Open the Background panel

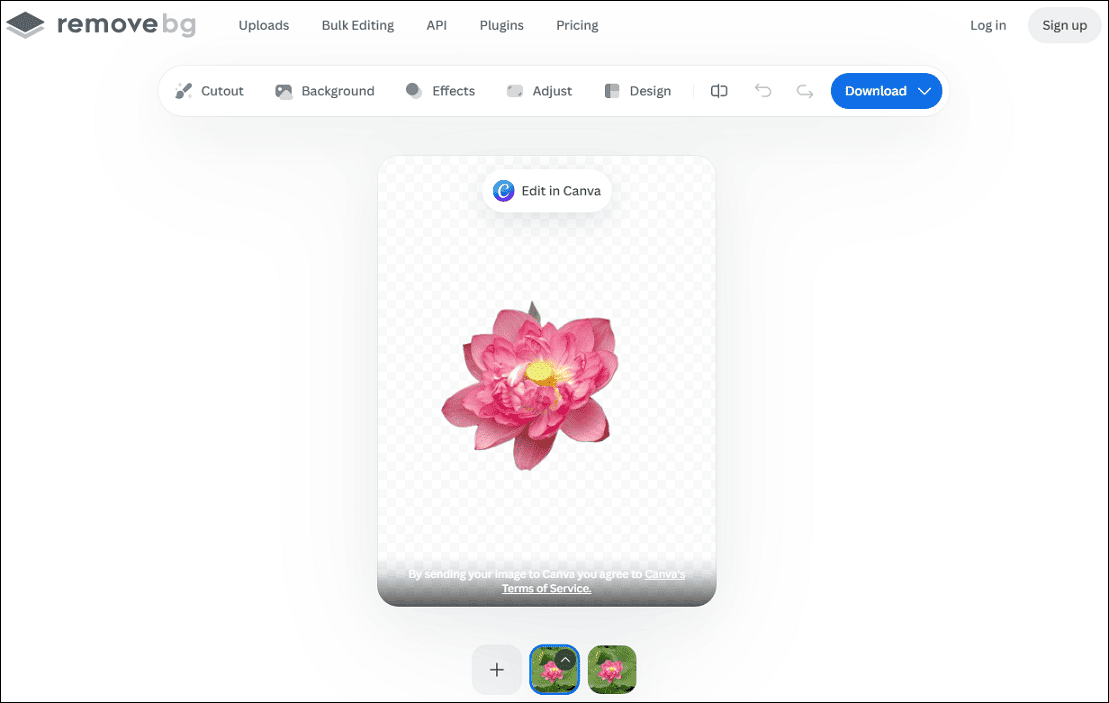(x=324, y=91)
